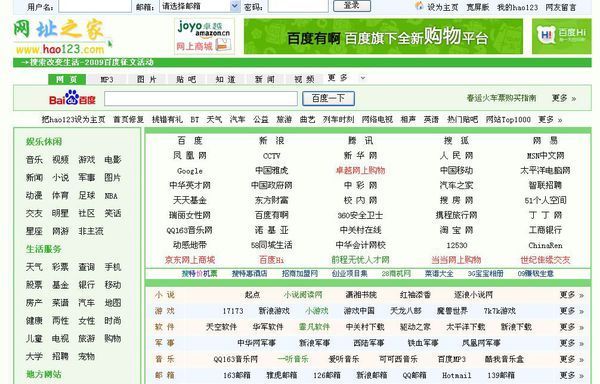Click 把hao123设为主页 link

pos(73,120)
